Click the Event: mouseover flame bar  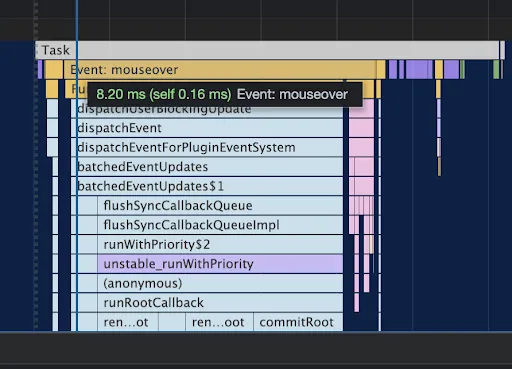click(x=220, y=70)
